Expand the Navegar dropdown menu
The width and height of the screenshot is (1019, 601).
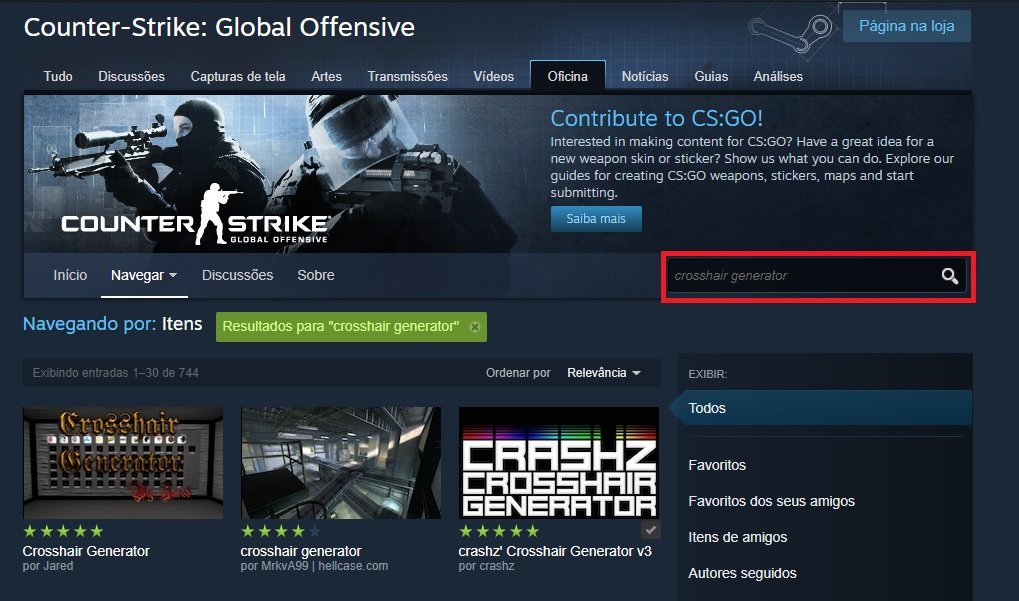[144, 275]
